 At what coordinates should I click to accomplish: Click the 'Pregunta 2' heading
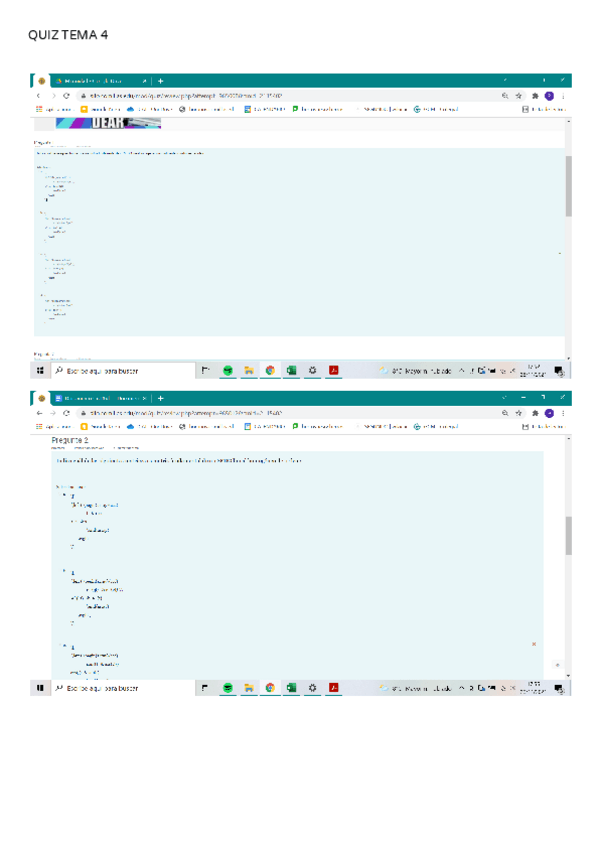70,440
